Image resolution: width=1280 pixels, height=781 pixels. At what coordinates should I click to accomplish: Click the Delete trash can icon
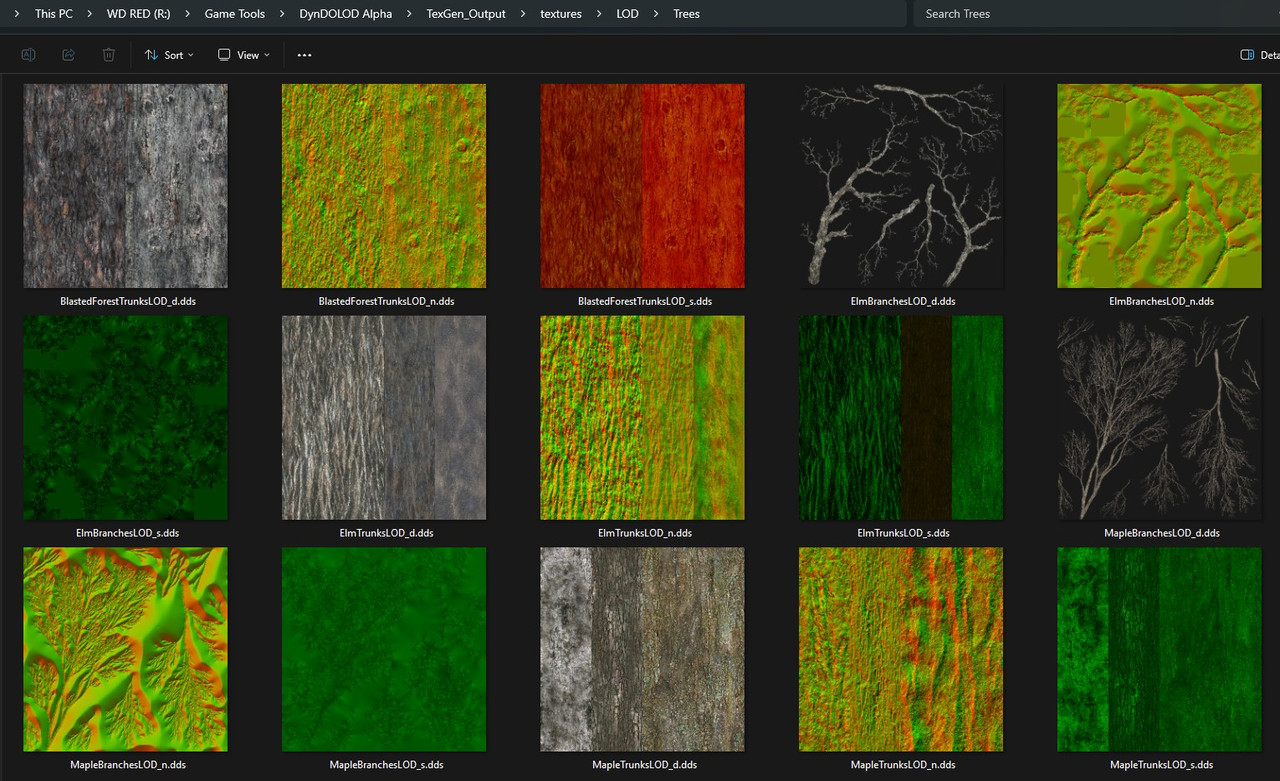coord(108,55)
